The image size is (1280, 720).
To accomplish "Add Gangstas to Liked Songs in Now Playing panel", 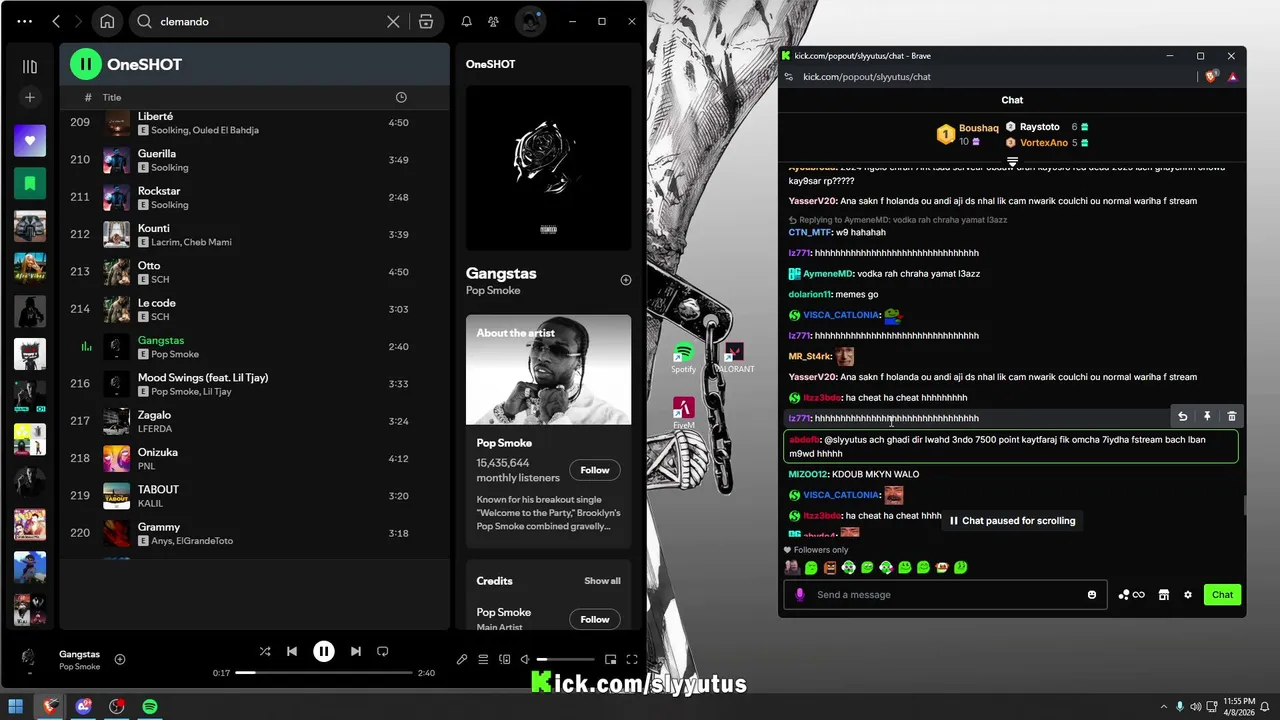I will [626, 280].
